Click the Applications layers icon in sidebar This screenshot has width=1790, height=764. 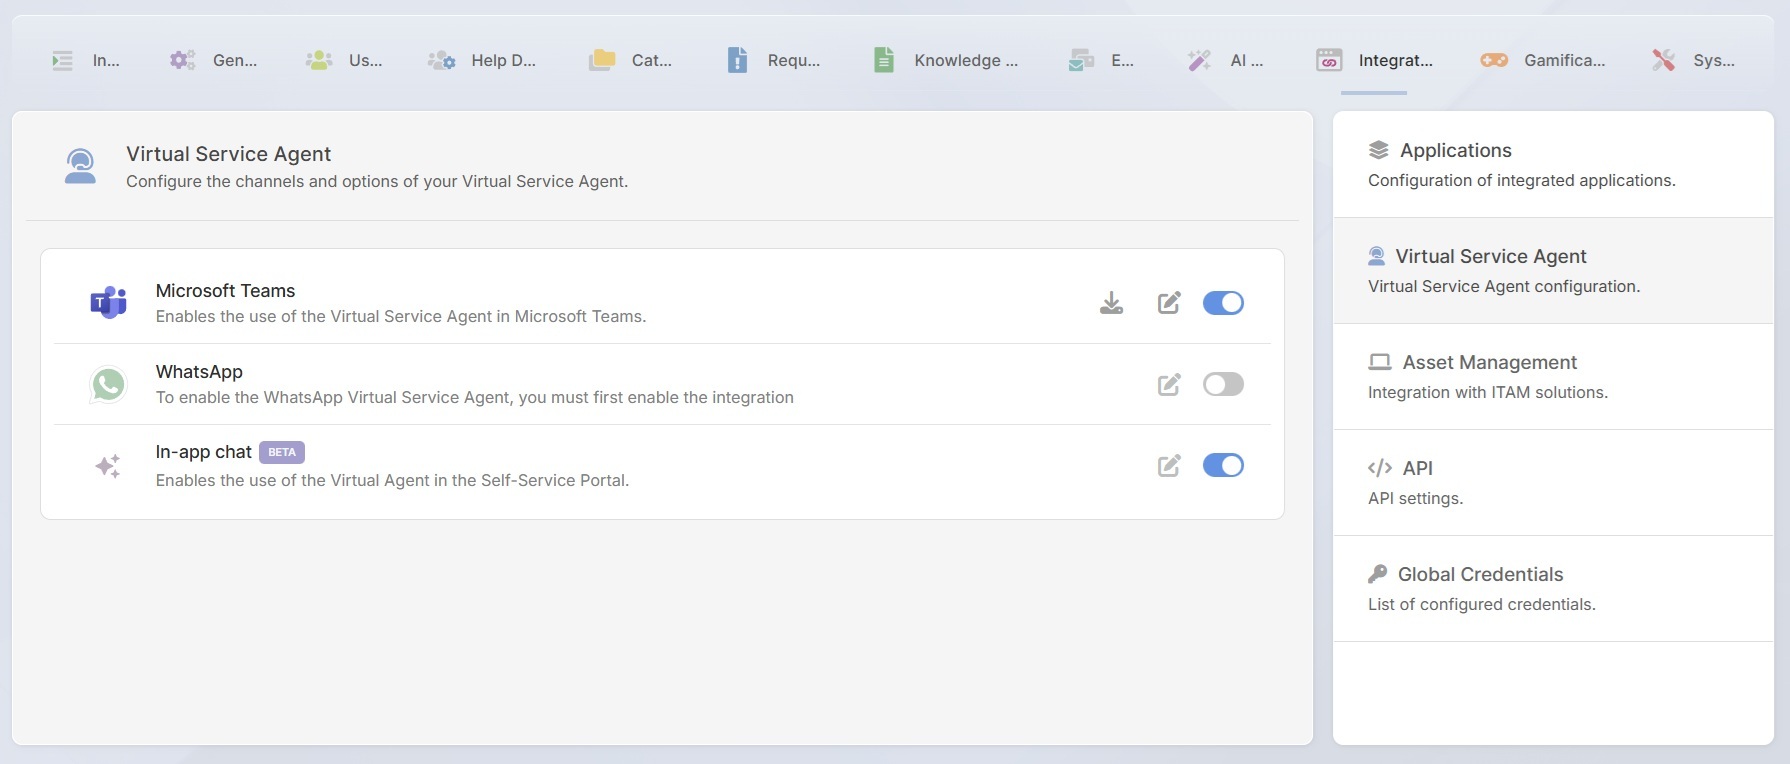click(x=1379, y=150)
